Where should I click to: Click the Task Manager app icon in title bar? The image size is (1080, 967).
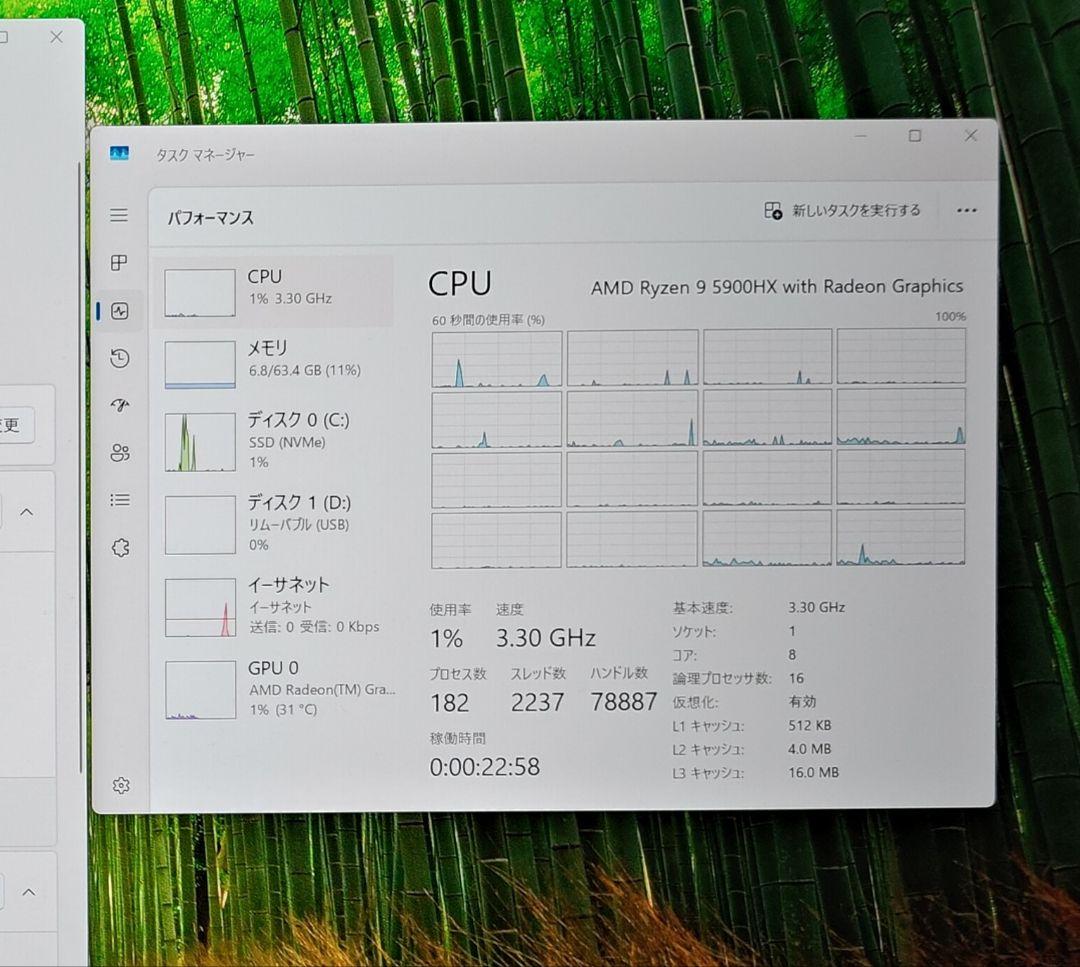coord(119,153)
